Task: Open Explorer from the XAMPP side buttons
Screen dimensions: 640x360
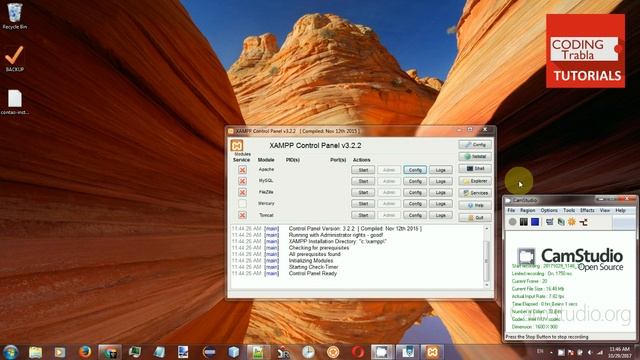Action: [475, 181]
